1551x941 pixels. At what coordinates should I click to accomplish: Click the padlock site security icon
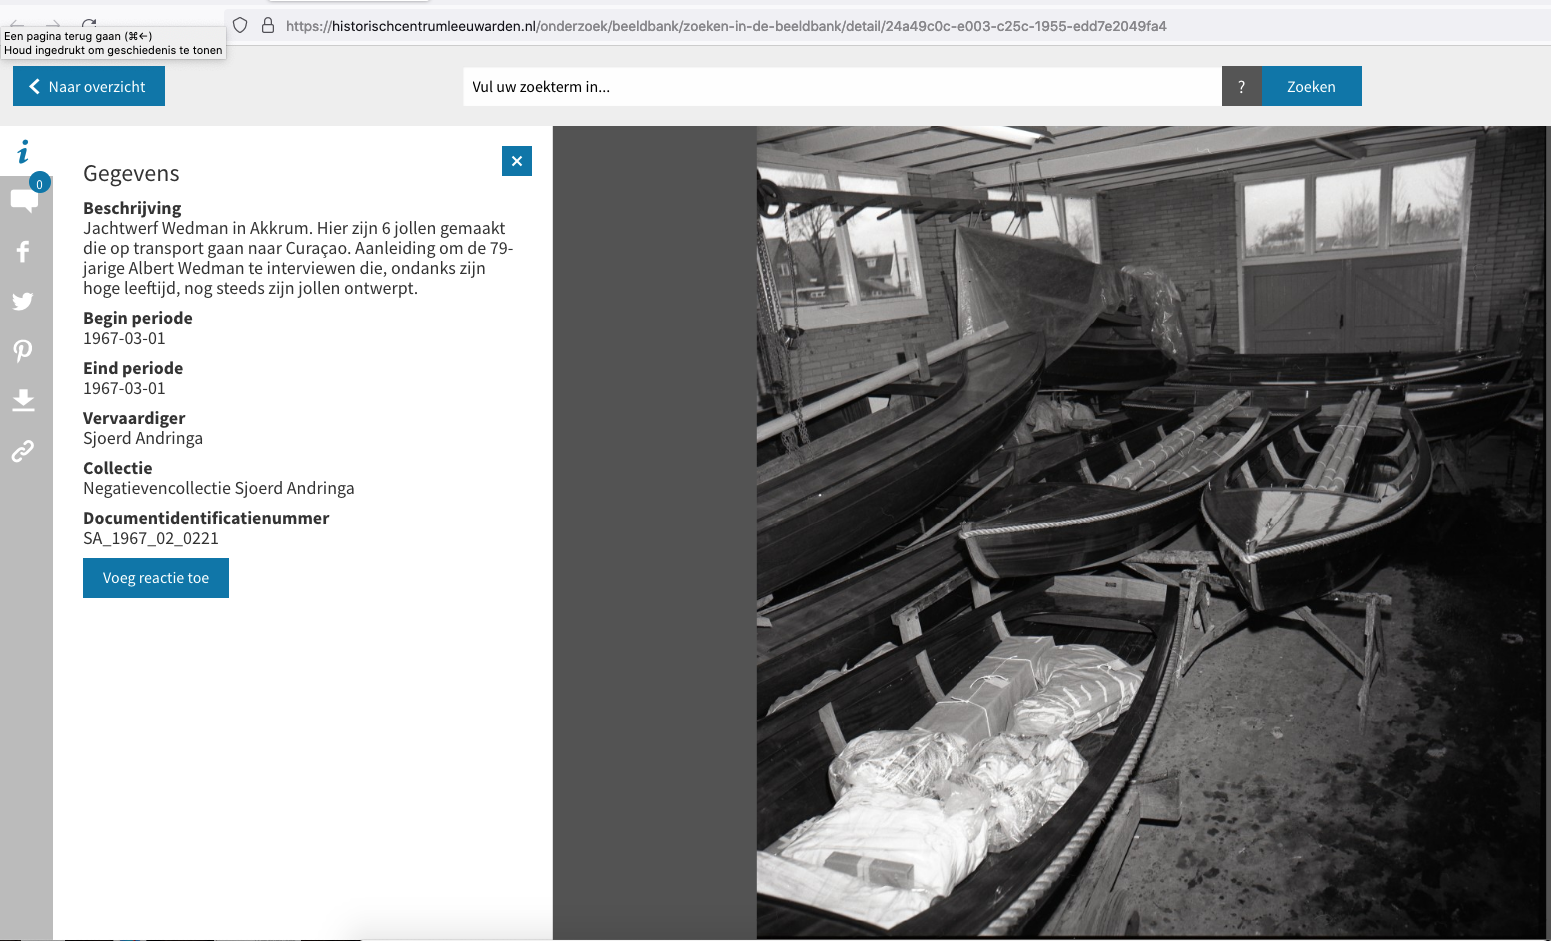click(x=268, y=26)
